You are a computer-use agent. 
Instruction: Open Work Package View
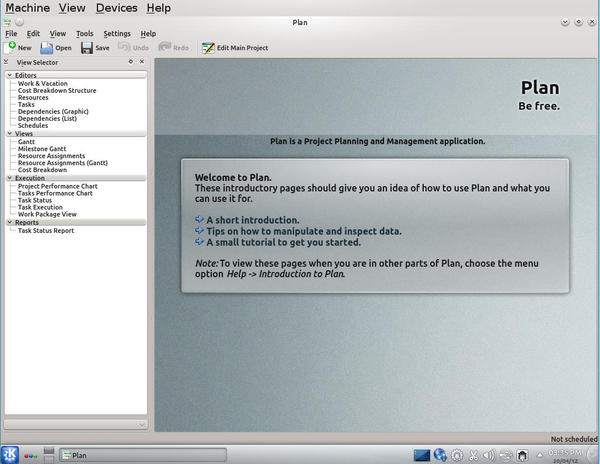point(47,214)
